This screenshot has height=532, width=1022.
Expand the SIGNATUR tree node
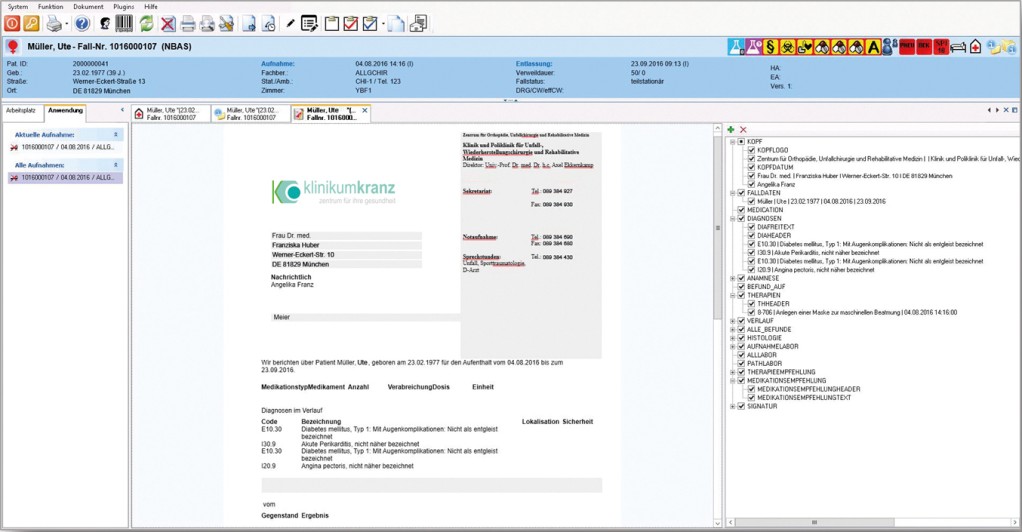pos(733,406)
